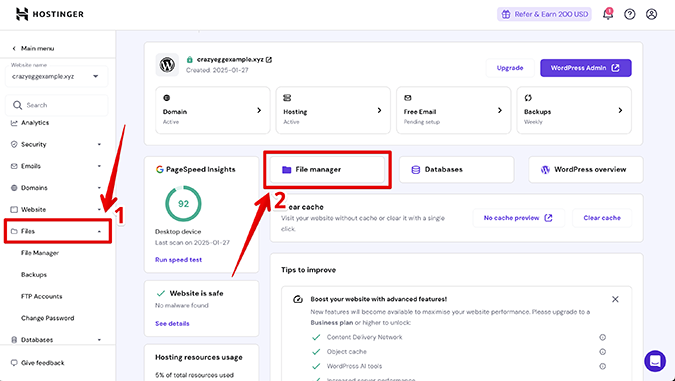The image size is (675, 381).
Task: Click the Hostinger logo
Action: [50, 14]
